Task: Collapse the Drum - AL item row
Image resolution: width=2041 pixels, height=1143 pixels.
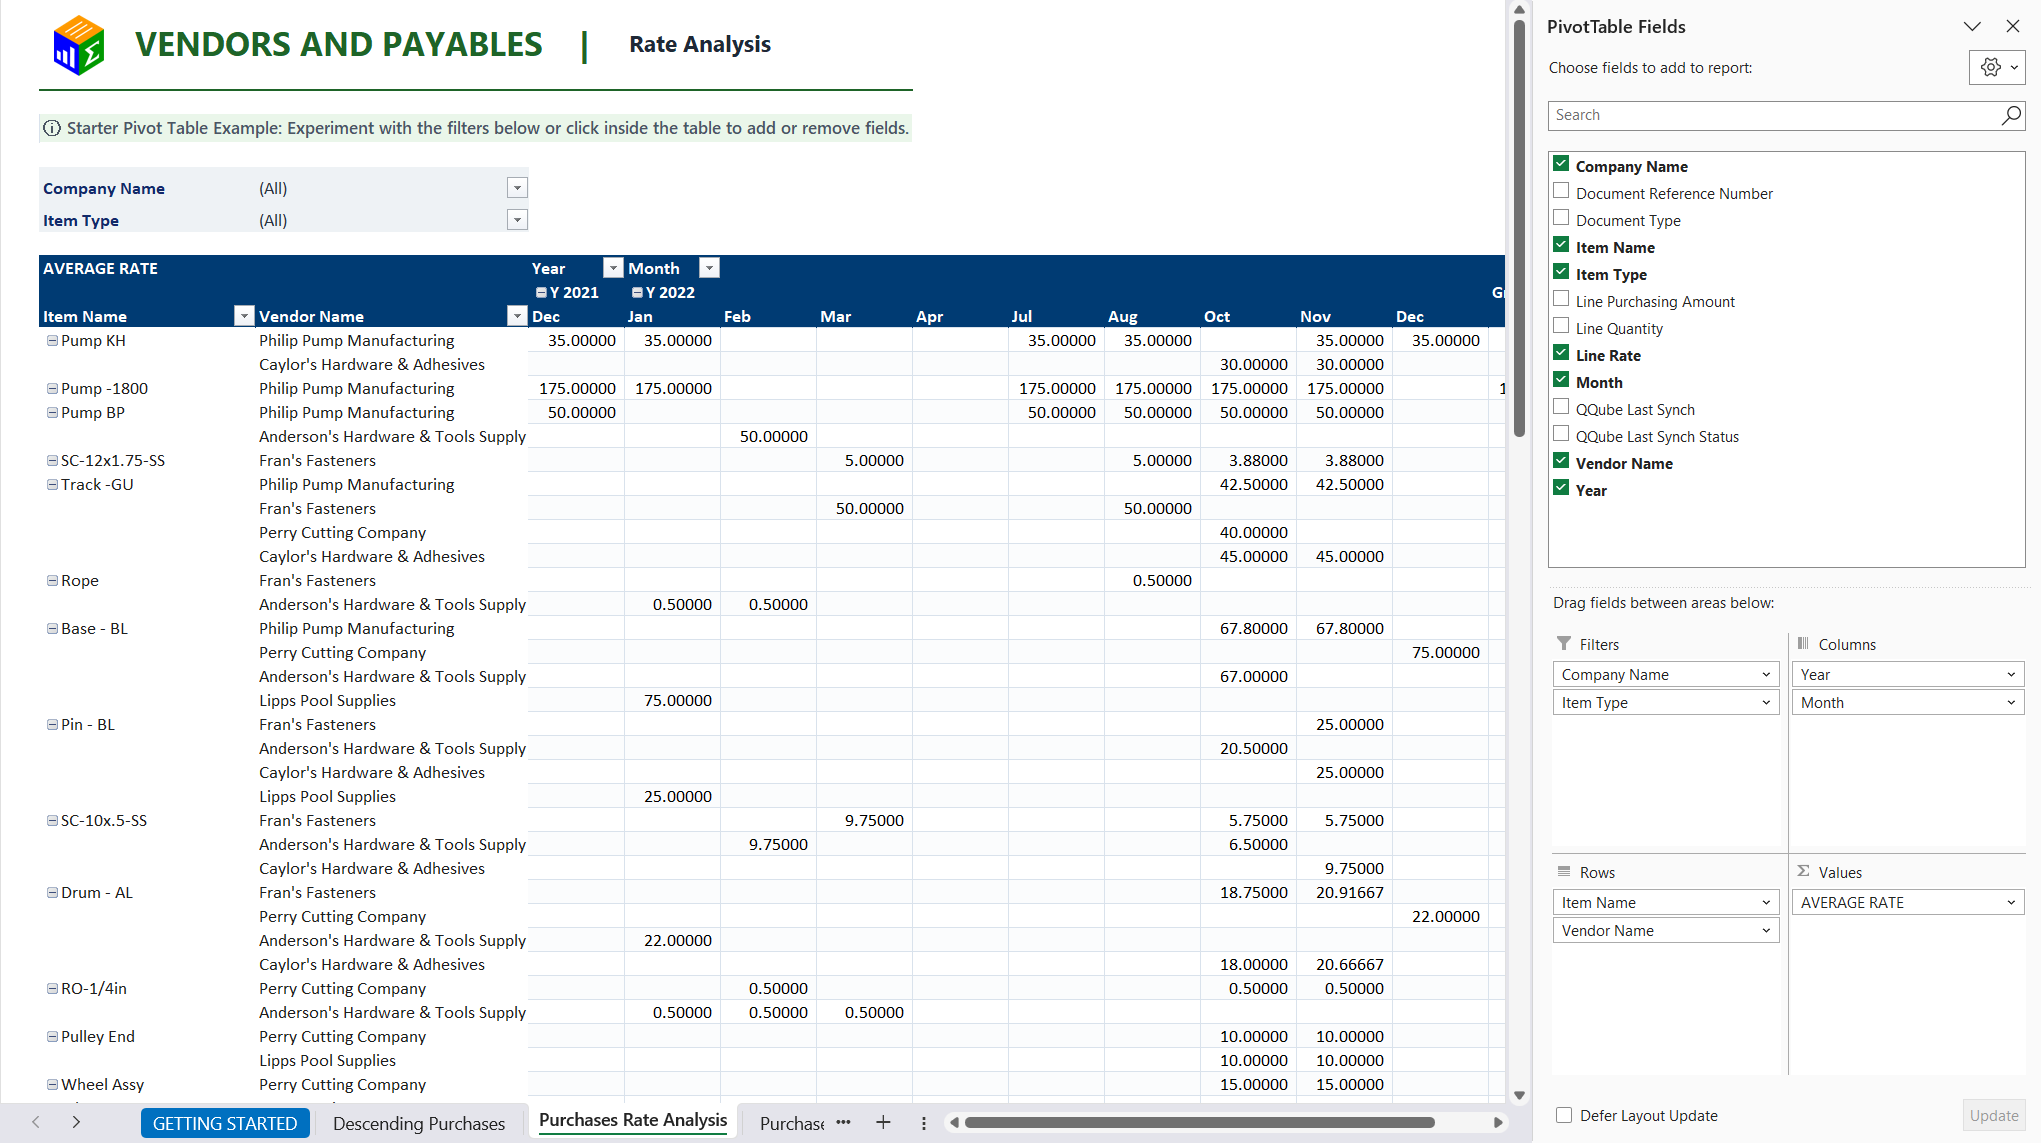Action: (52, 892)
